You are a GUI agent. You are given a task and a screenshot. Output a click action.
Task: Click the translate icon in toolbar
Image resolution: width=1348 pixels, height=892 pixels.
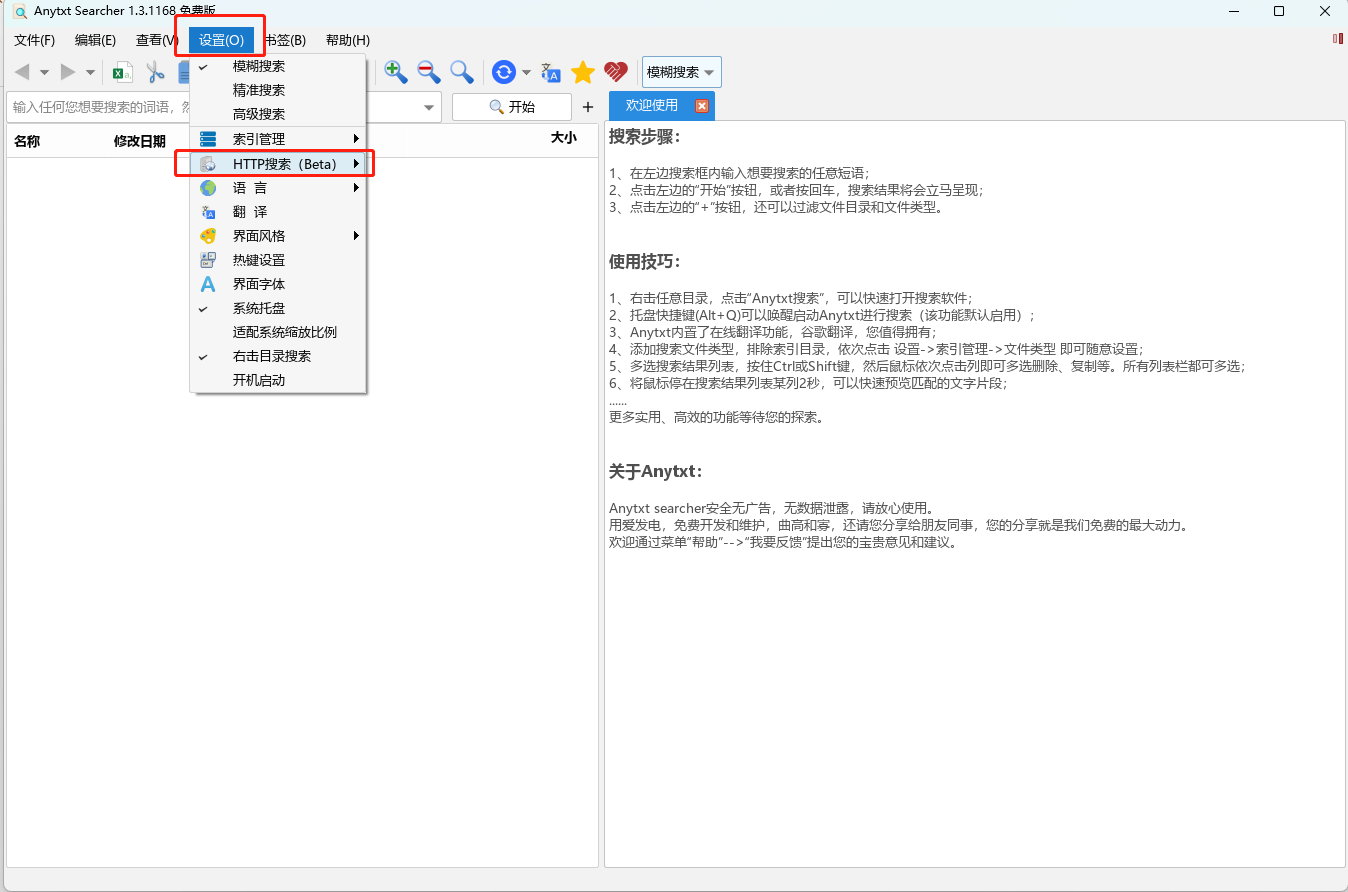[x=551, y=72]
